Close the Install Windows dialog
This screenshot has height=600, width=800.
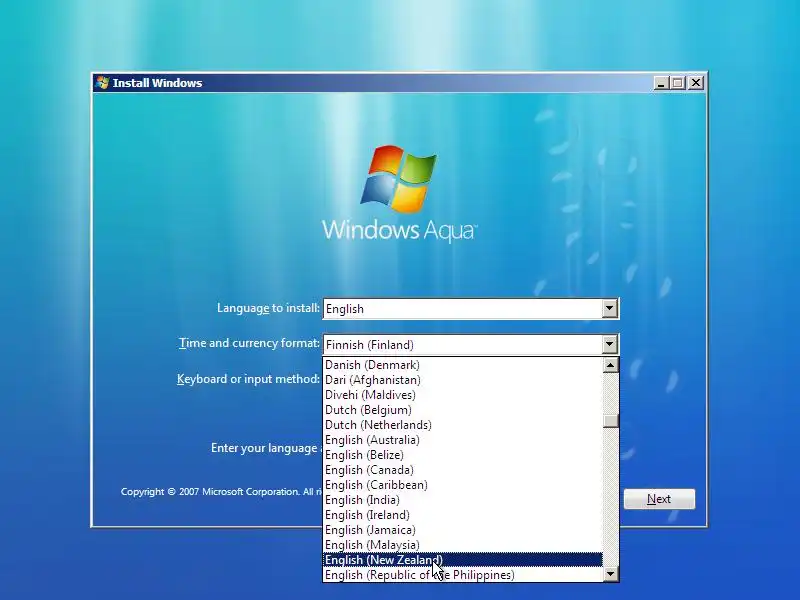point(696,83)
